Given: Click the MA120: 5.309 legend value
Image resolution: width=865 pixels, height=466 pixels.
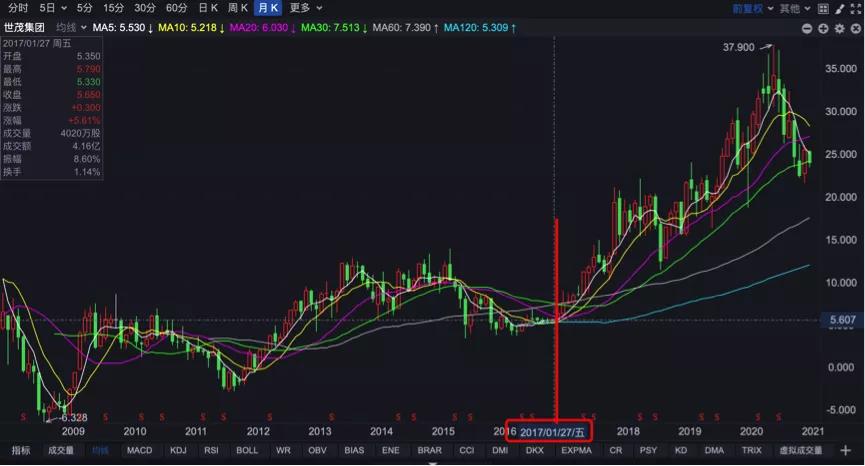Looking at the screenshot, I should [x=476, y=28].
